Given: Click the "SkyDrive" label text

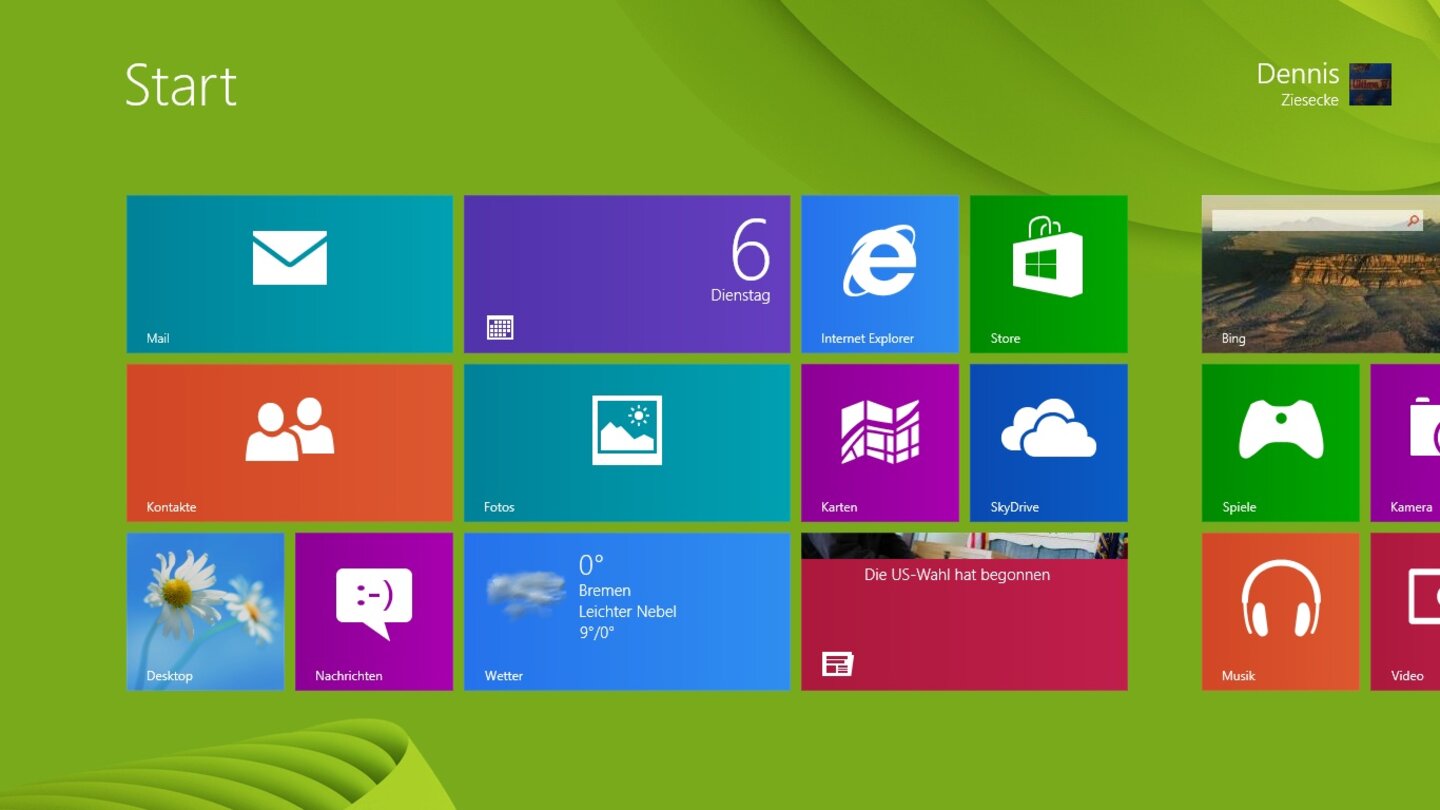Looking at the screenshot, I should point(1015,507).
